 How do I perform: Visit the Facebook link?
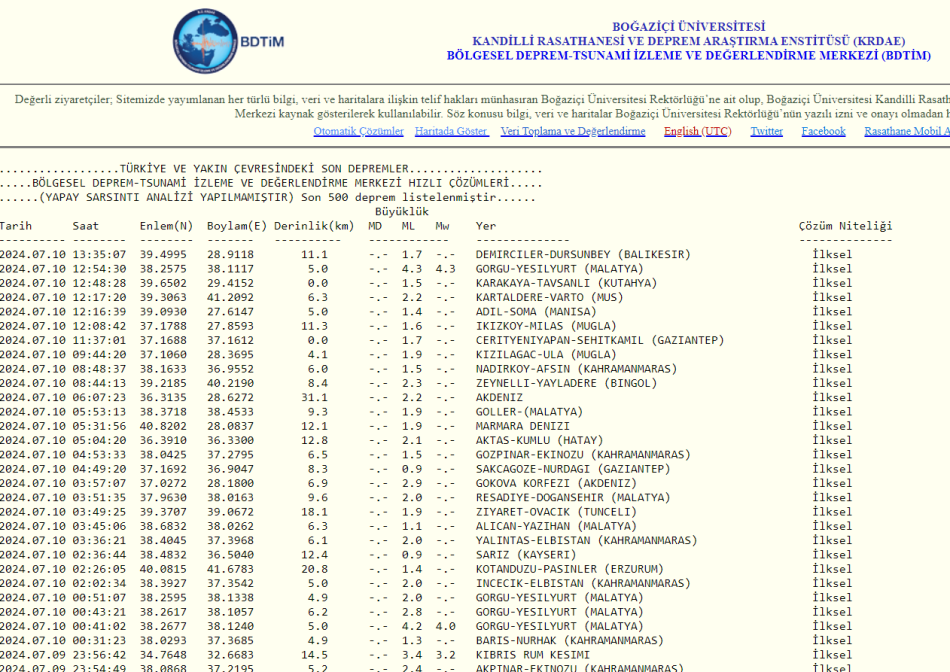tap(823, 132)
